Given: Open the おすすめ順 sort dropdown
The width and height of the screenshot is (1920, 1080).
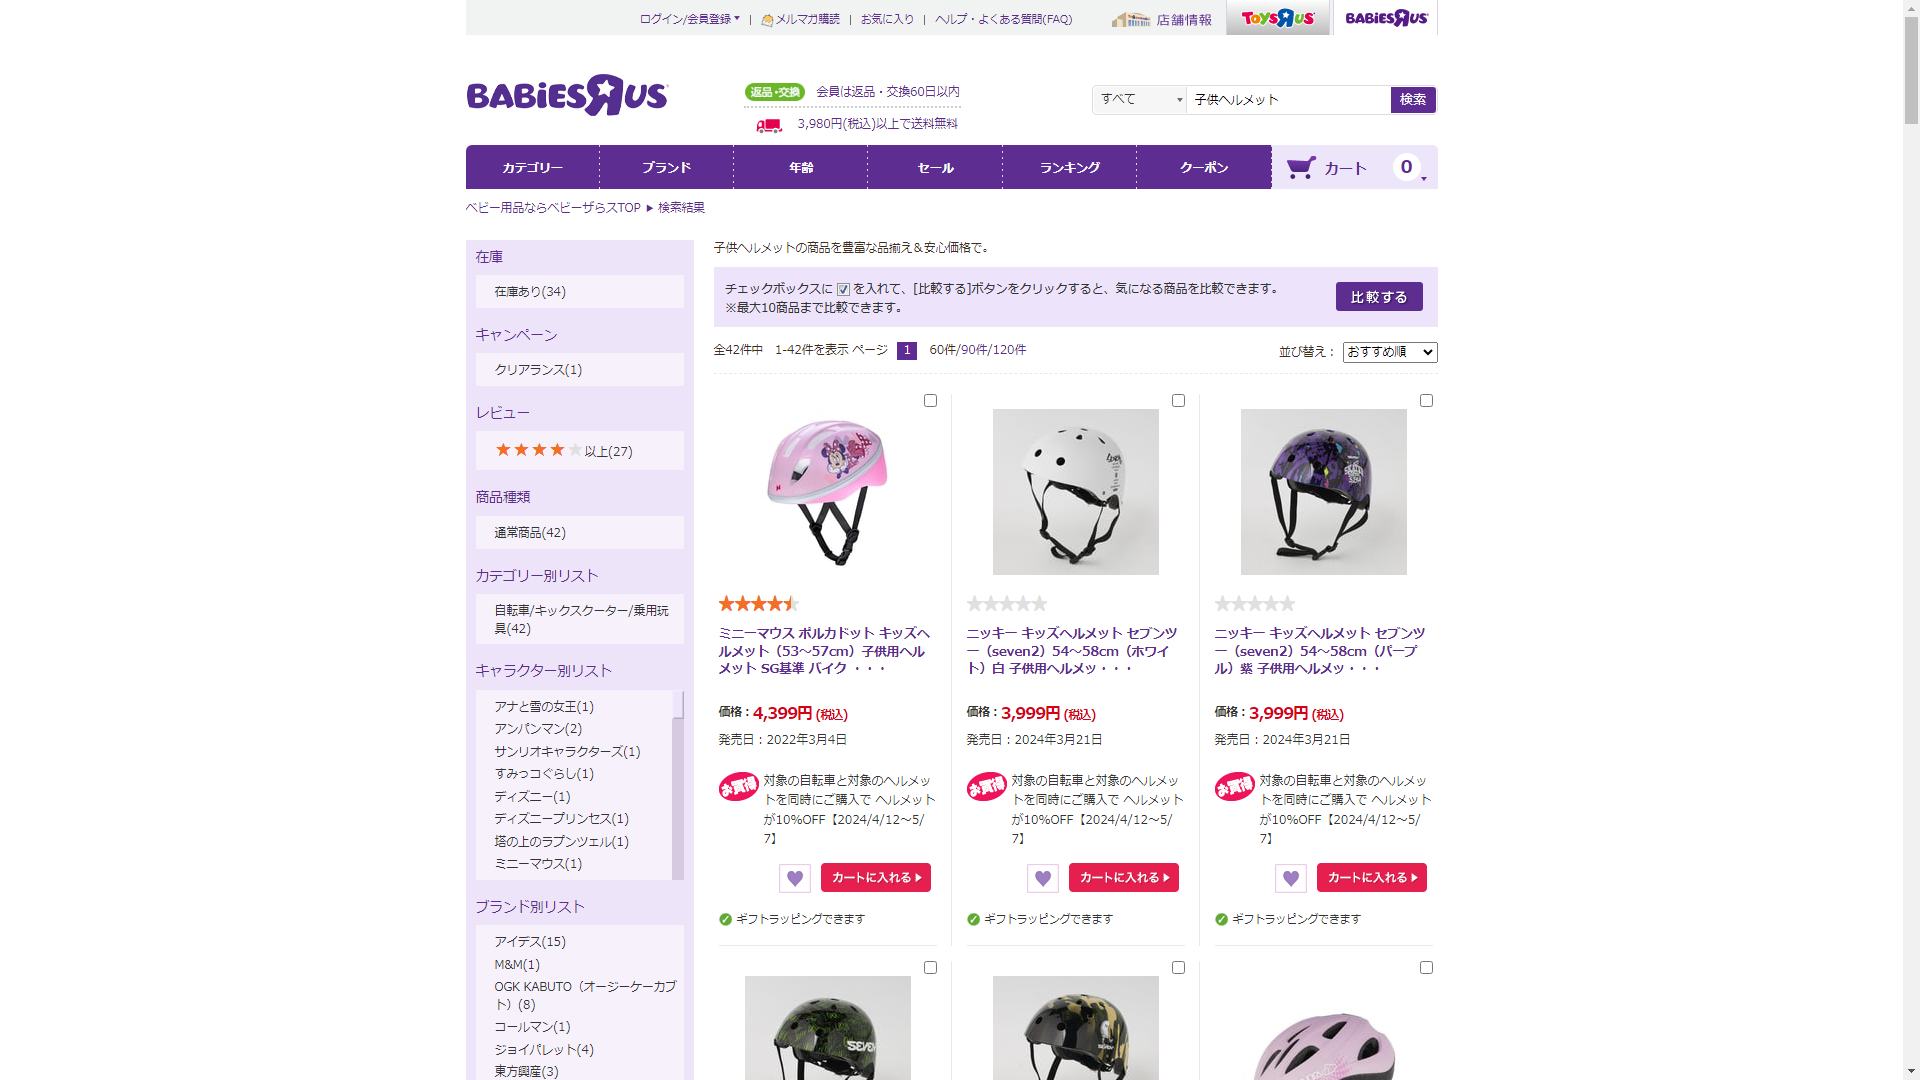Looking at the screenshot, I should pos(1390,352).
